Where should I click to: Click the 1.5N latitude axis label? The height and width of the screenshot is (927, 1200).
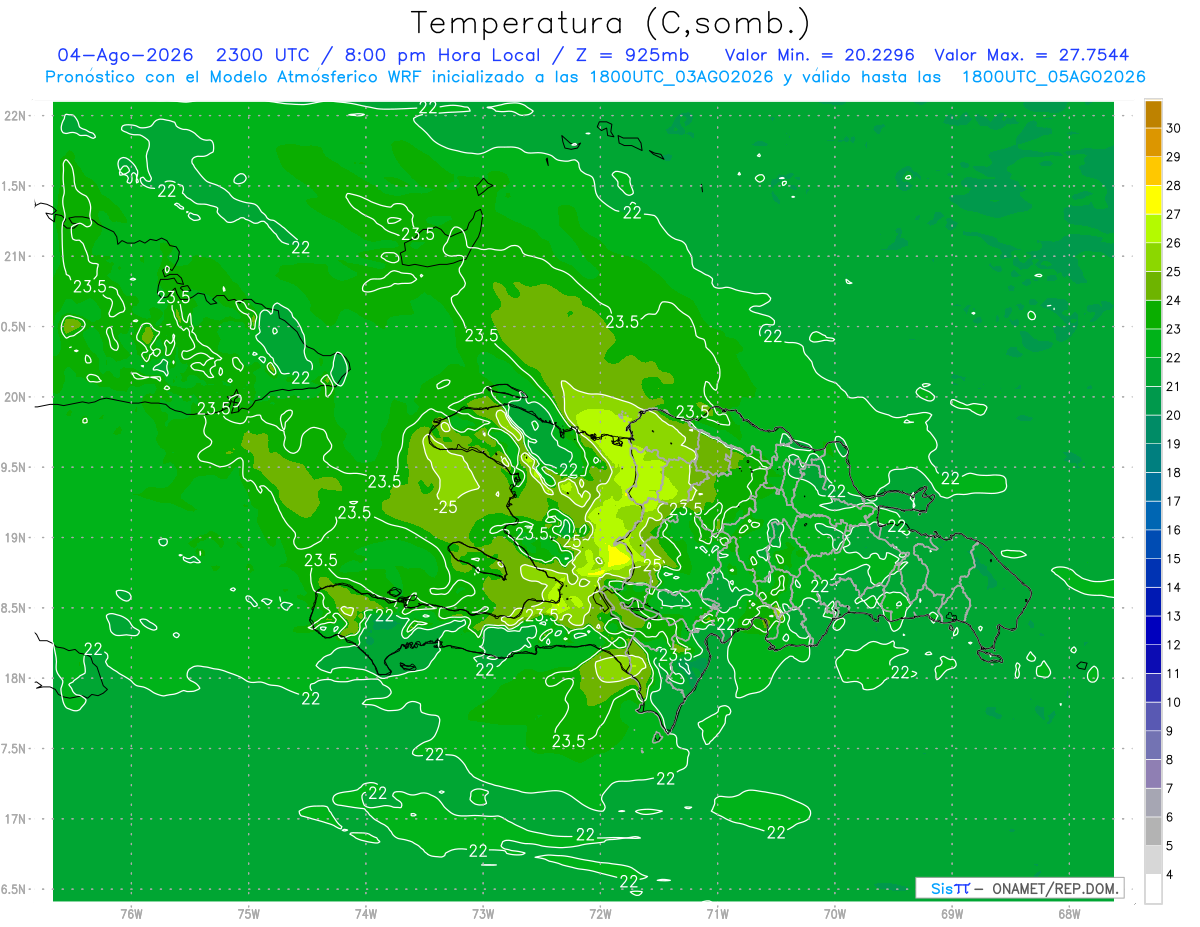point(15,186)
